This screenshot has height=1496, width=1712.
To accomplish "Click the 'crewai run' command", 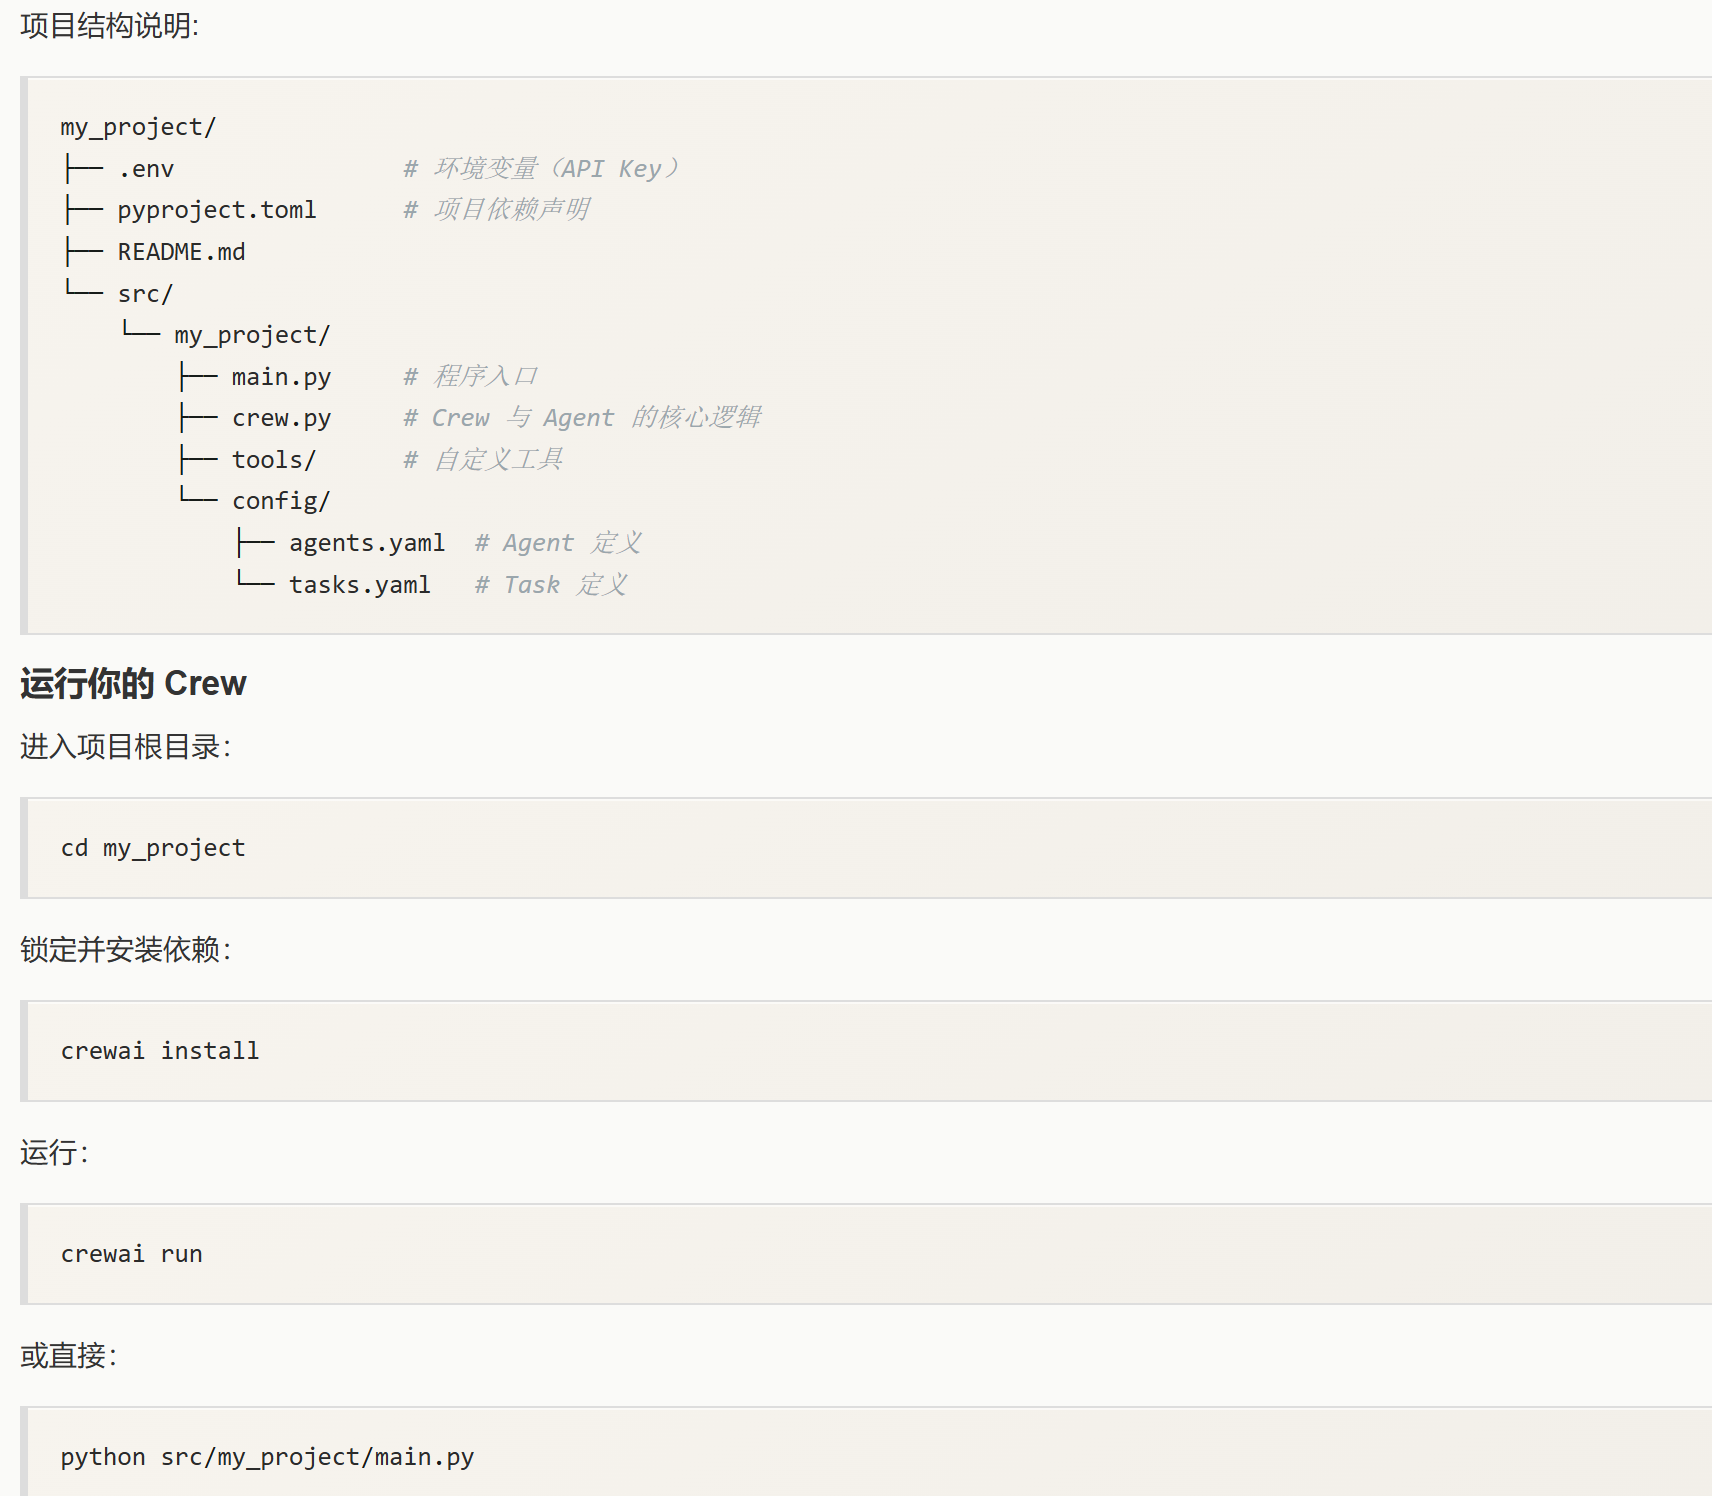I will point(131,1254).
